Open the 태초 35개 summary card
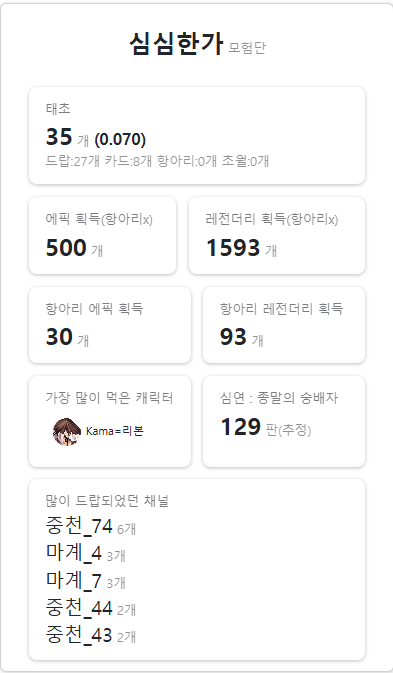 click(197, 136)
